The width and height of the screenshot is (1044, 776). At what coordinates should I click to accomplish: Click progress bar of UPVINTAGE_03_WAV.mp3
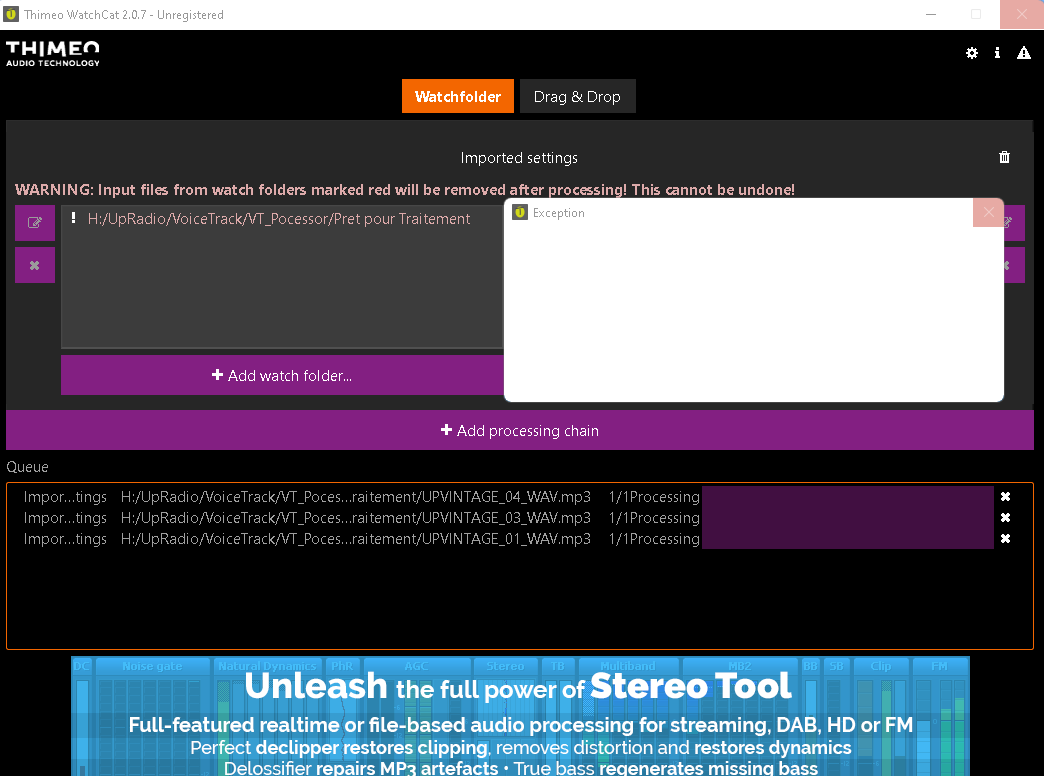(848, 518)
